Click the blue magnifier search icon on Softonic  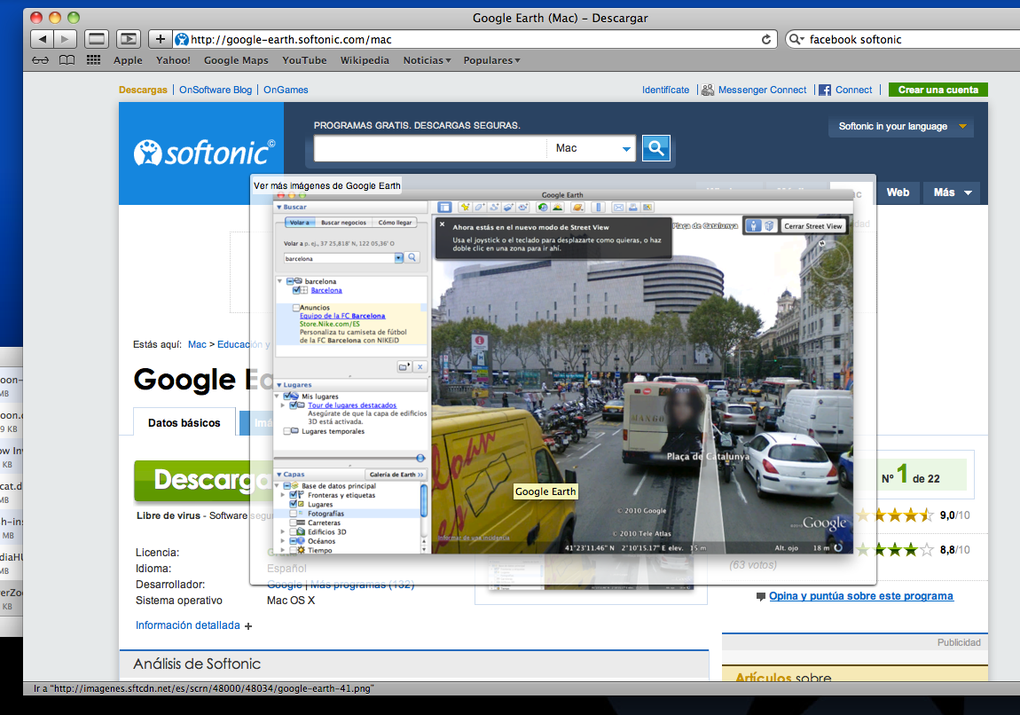(655, 146)
